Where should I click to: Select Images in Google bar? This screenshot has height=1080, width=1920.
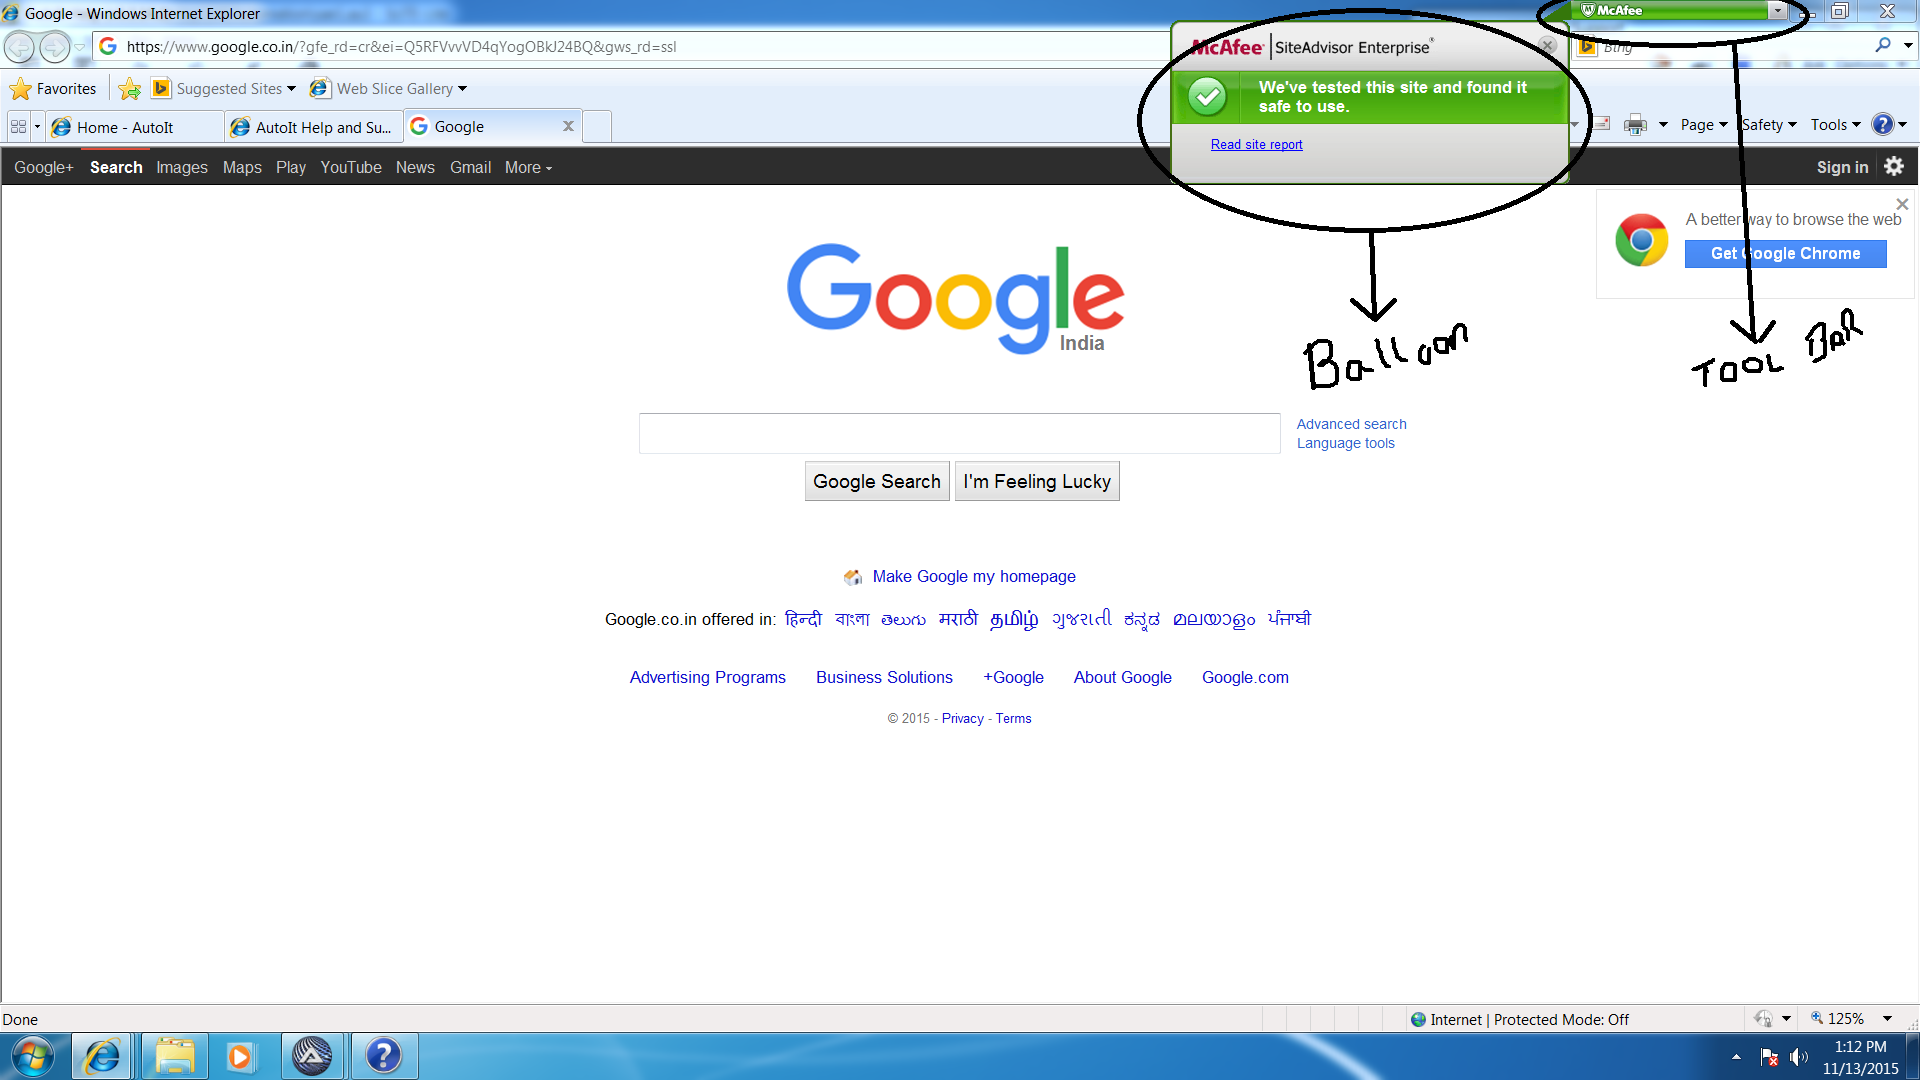[x=182, y=168]
